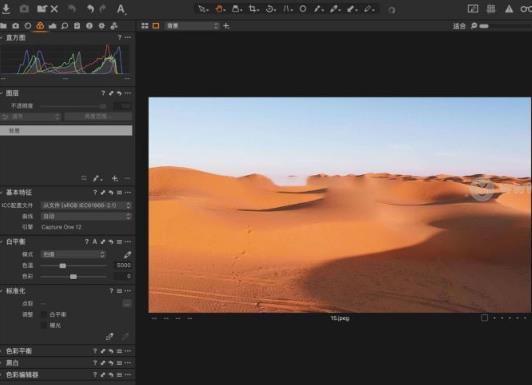Switch viewer to multi-image grid view

point(145,26)
